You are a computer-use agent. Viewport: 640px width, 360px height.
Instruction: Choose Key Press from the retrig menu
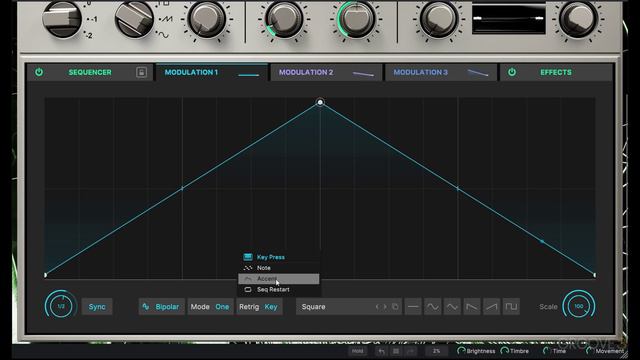(279, 257)
